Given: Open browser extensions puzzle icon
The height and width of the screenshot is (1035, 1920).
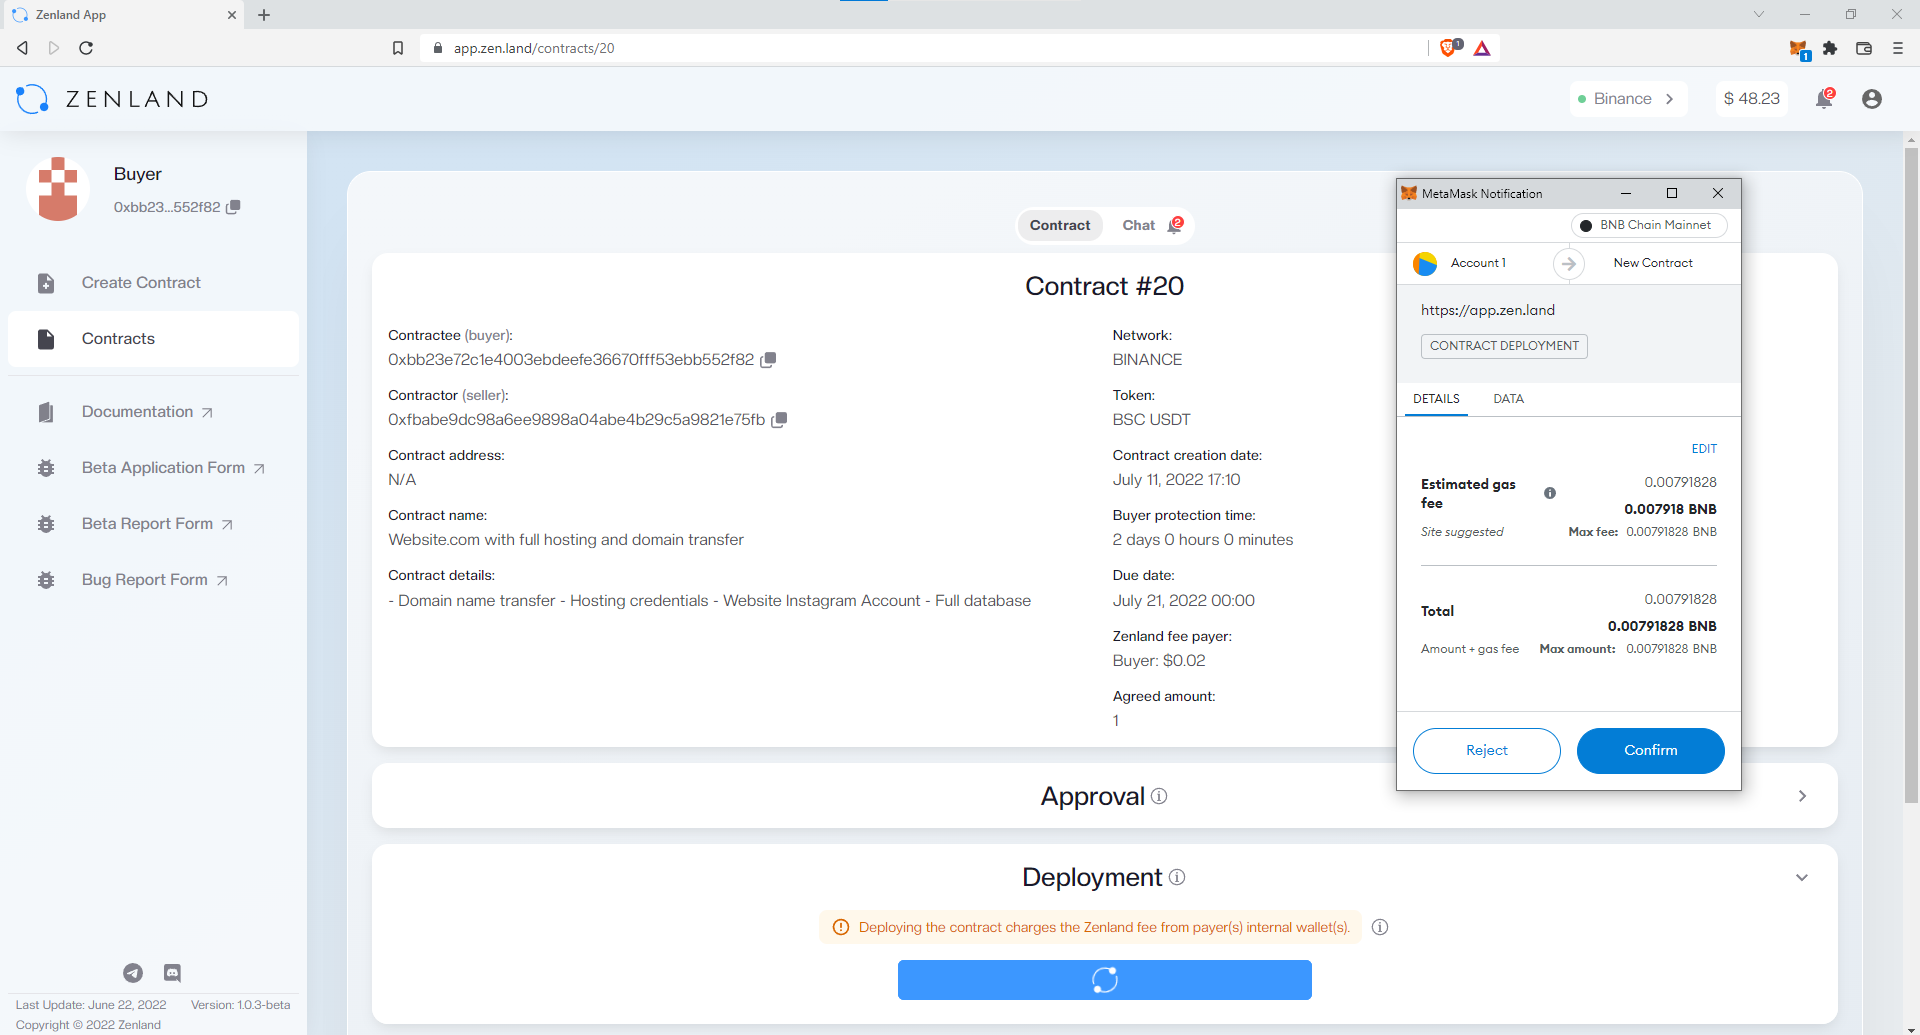Looking at the screenshot, I should 1830,48.
